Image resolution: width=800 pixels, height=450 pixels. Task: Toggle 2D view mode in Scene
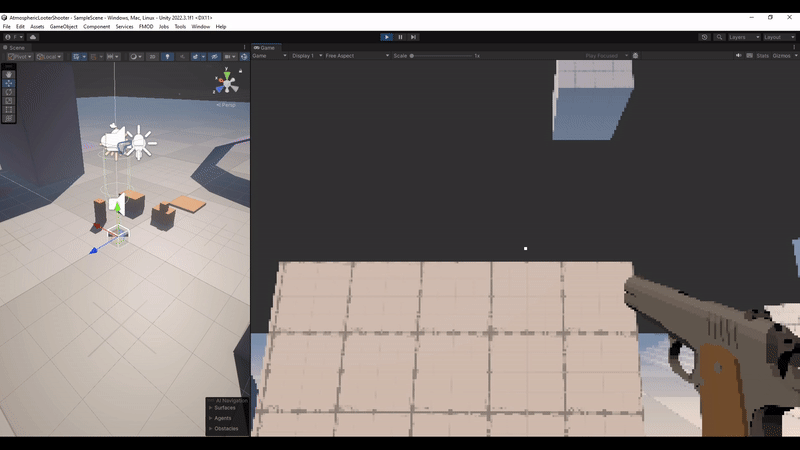(152, 57)
